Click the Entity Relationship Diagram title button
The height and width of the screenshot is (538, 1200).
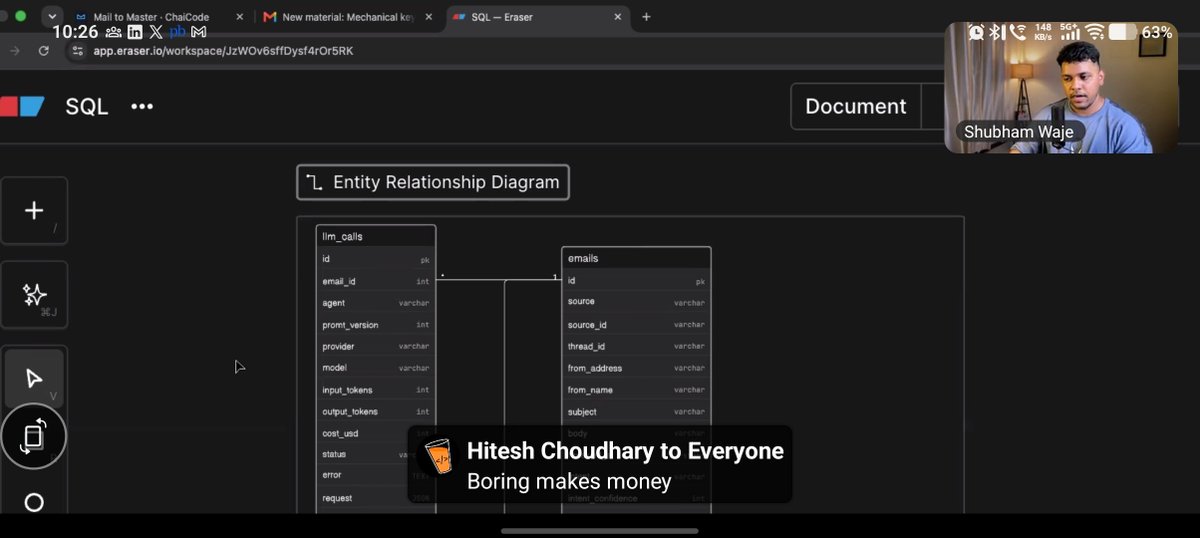[x=433, y=182]
